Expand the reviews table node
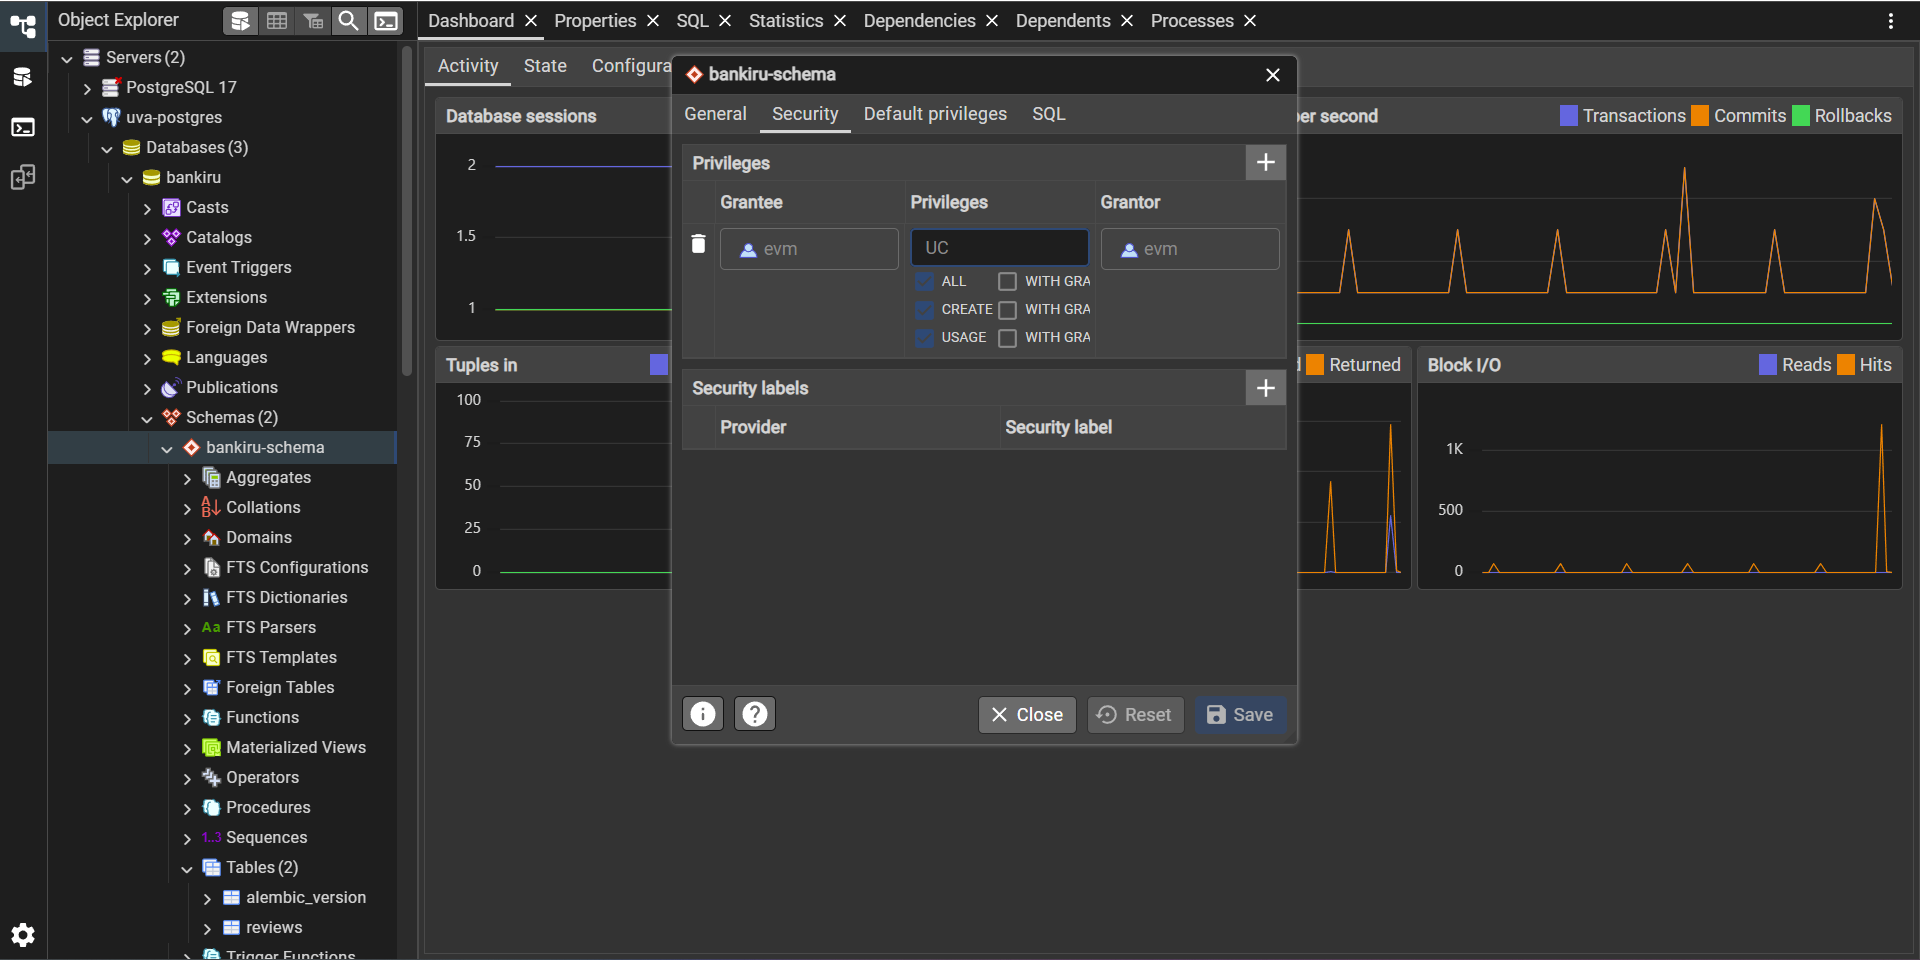The image size is (1920, 960). [207, 928]
